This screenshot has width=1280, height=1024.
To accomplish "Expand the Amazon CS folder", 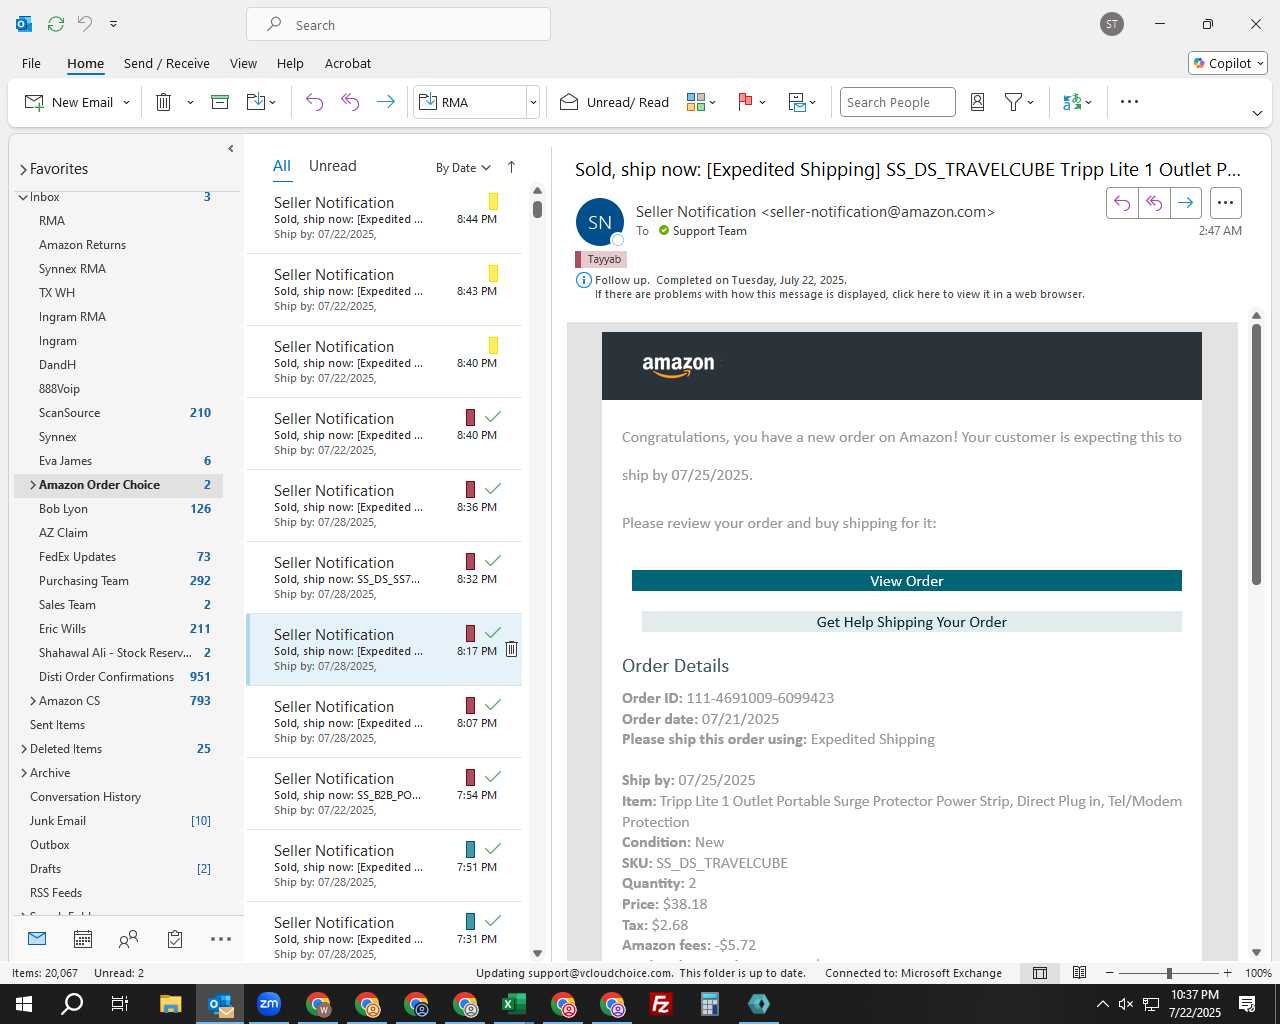I will coord(33,701).
